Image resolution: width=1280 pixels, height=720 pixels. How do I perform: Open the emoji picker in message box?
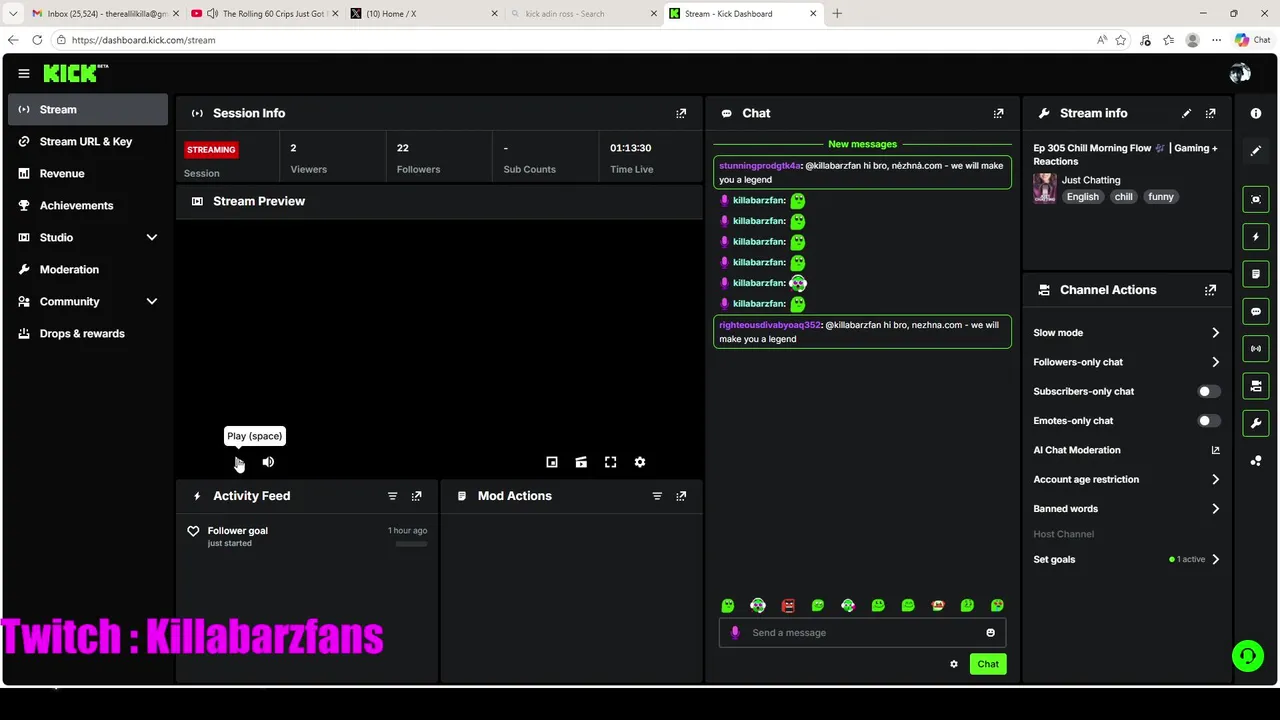991,632
